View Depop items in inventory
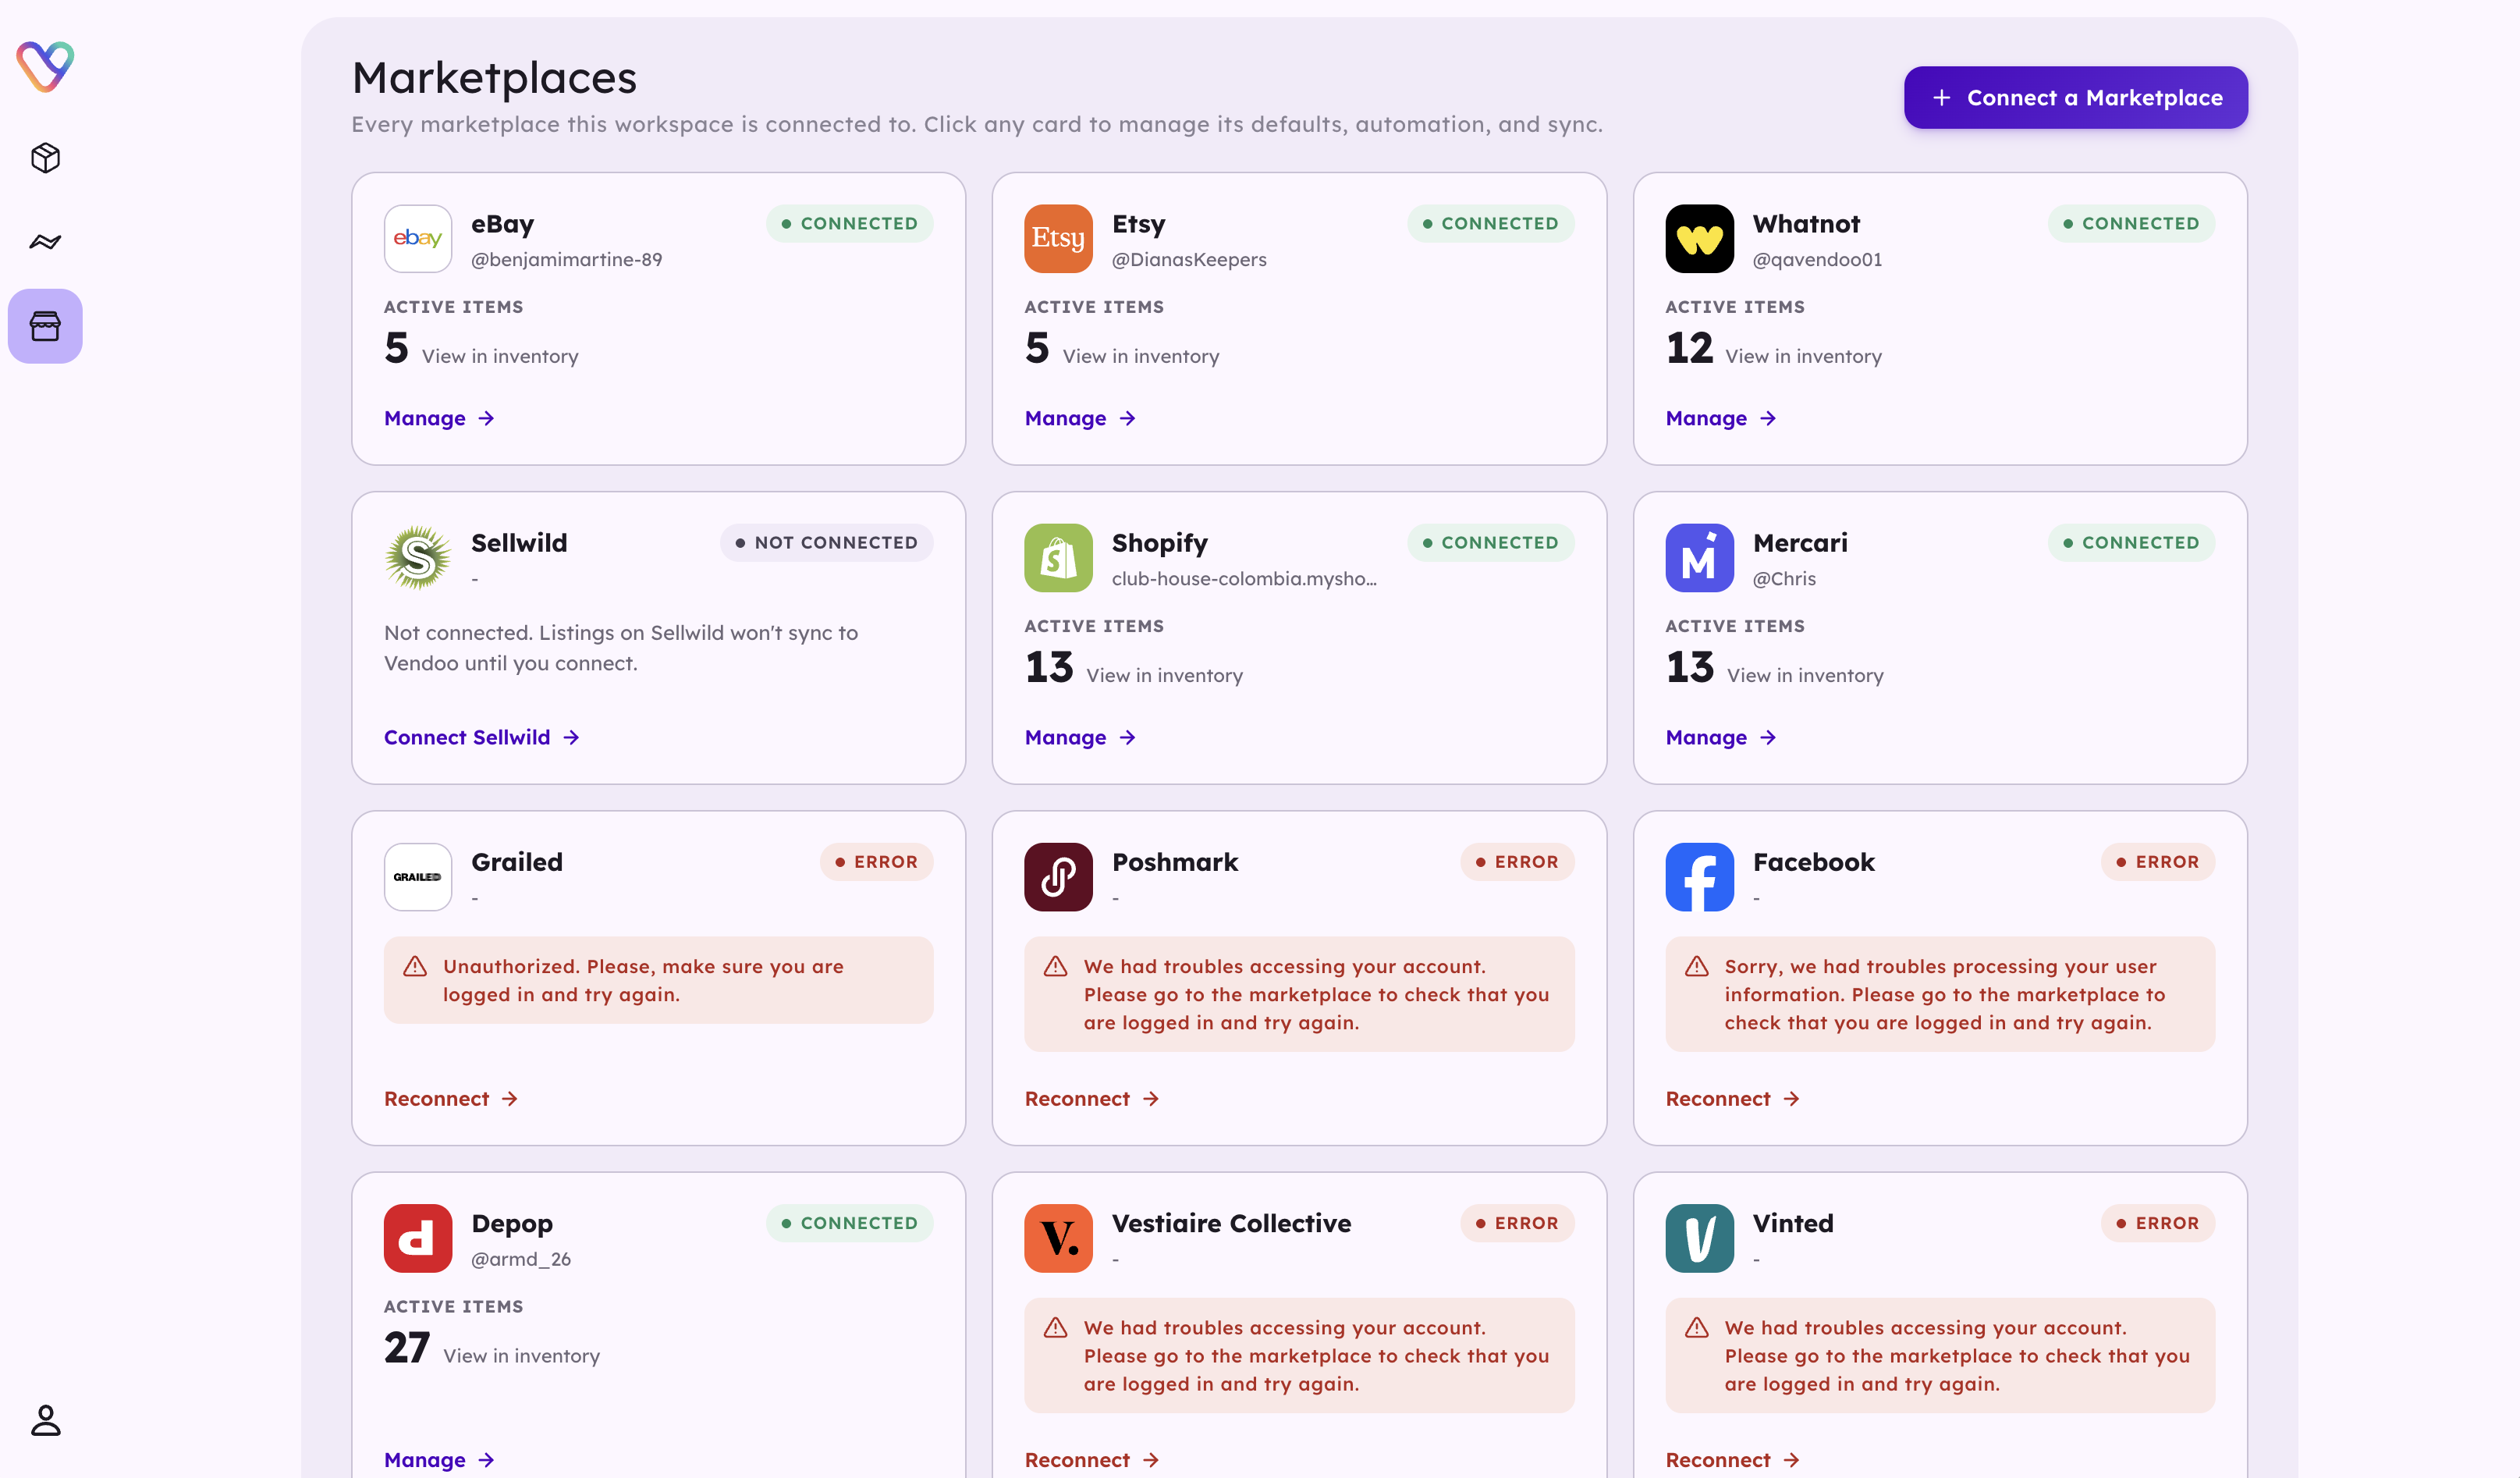Viewport: 2520px width, 1478px height. [521, 1355]
